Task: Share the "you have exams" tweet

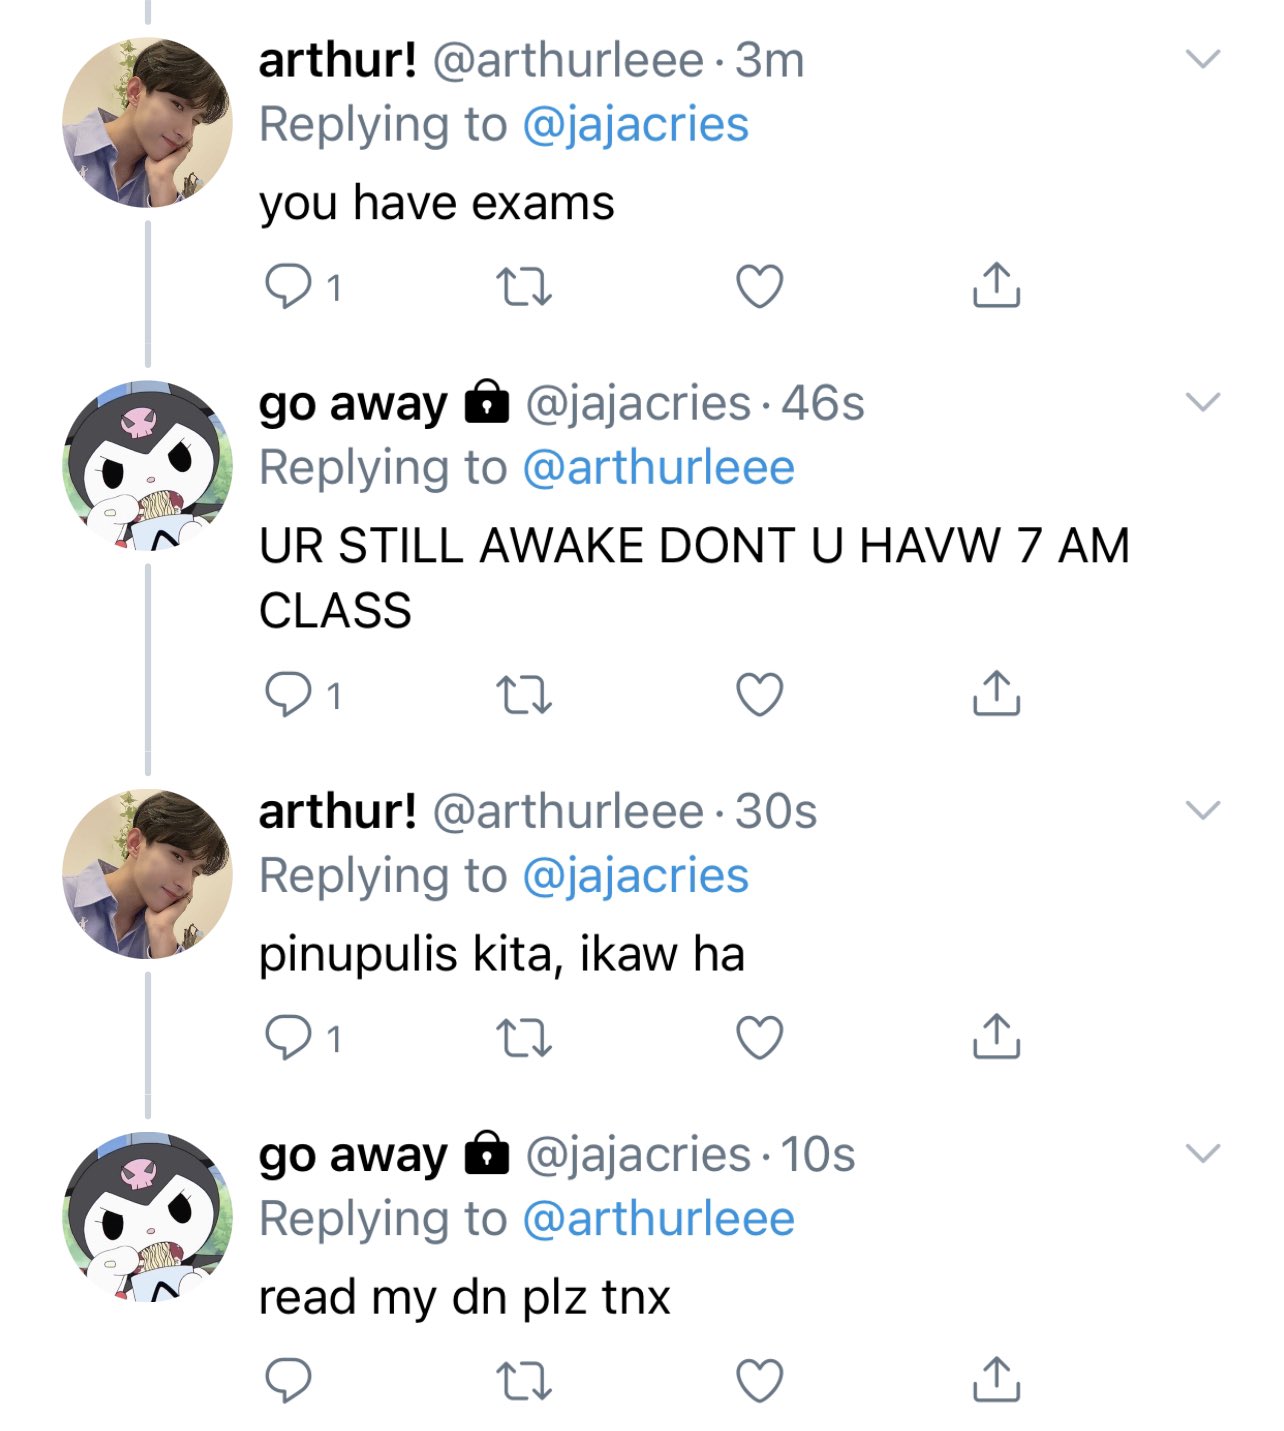Action: click(996, 285)
